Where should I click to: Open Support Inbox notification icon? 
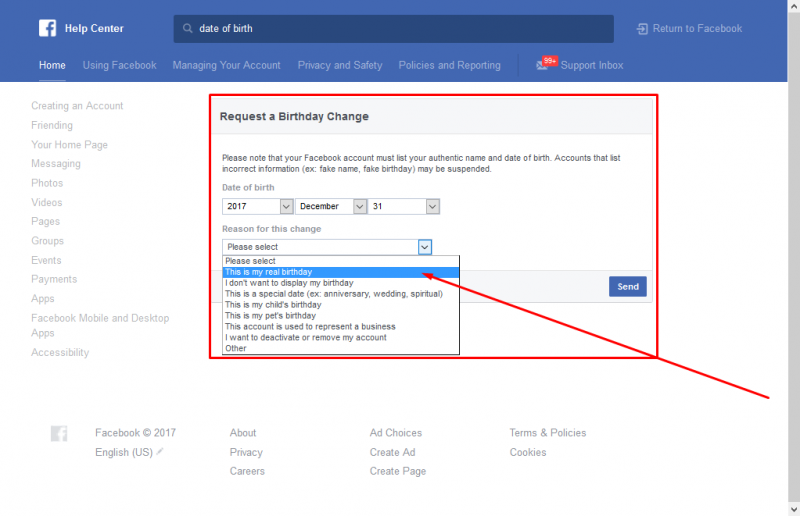544,65
